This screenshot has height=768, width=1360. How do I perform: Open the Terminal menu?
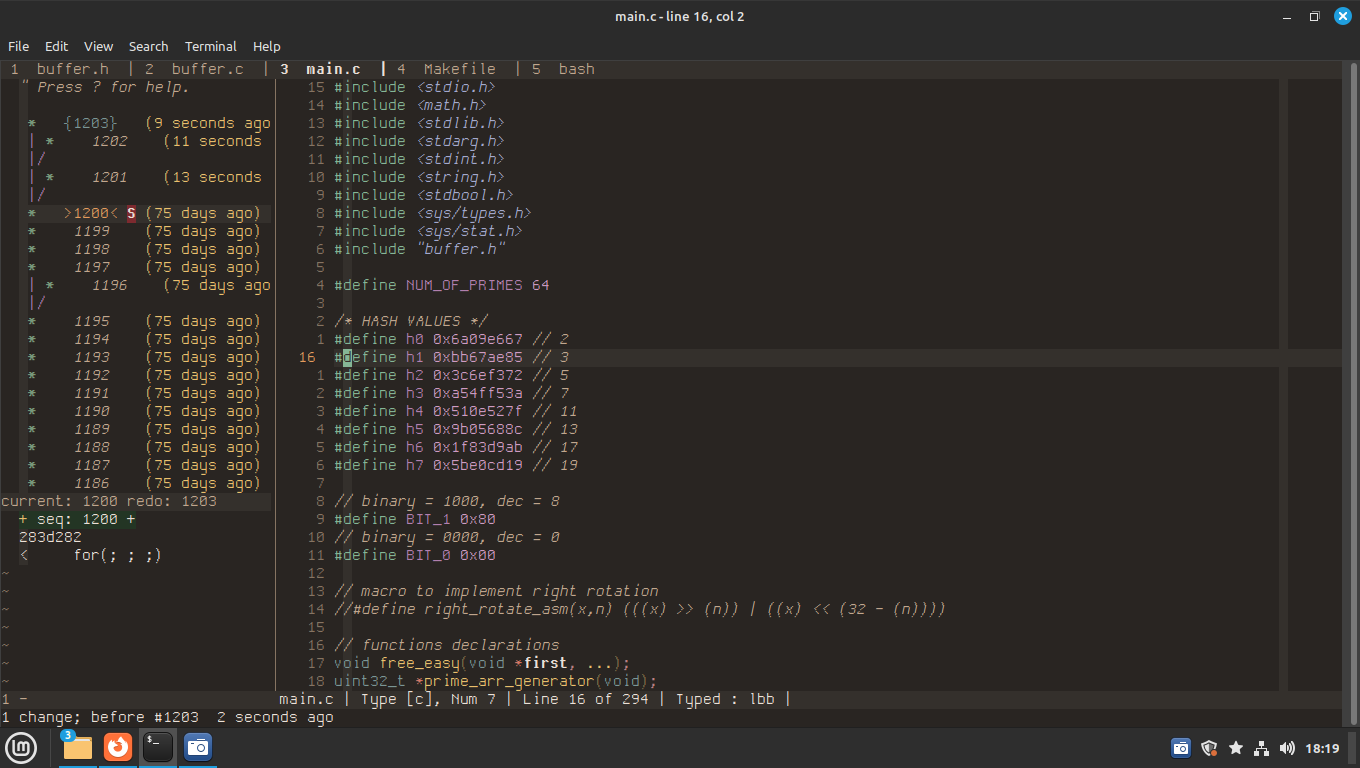pyautogui.click(x=210, y=46)
